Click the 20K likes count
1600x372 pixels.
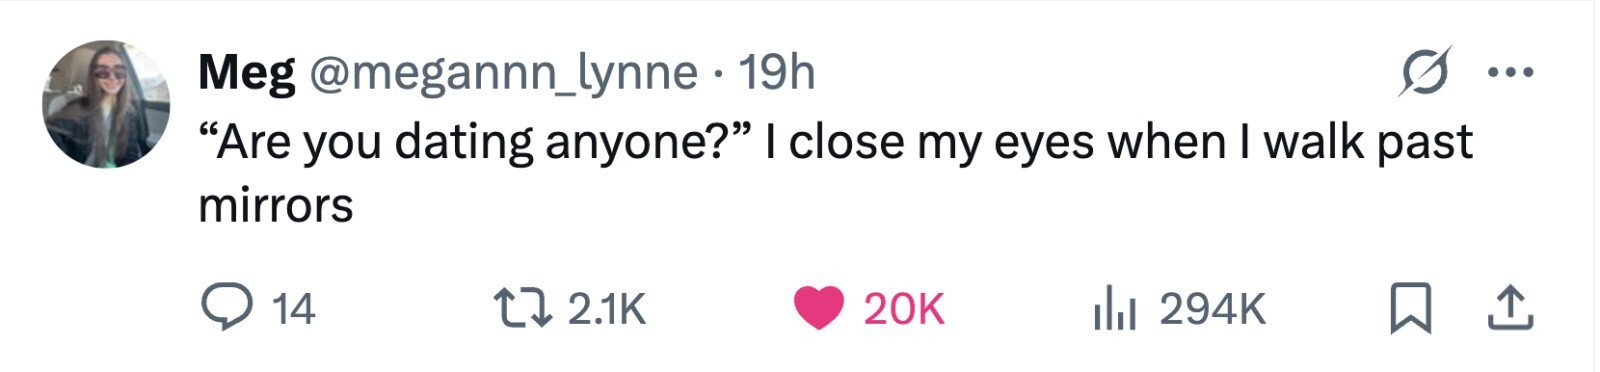pyautogui.click(x=903, y=309)
